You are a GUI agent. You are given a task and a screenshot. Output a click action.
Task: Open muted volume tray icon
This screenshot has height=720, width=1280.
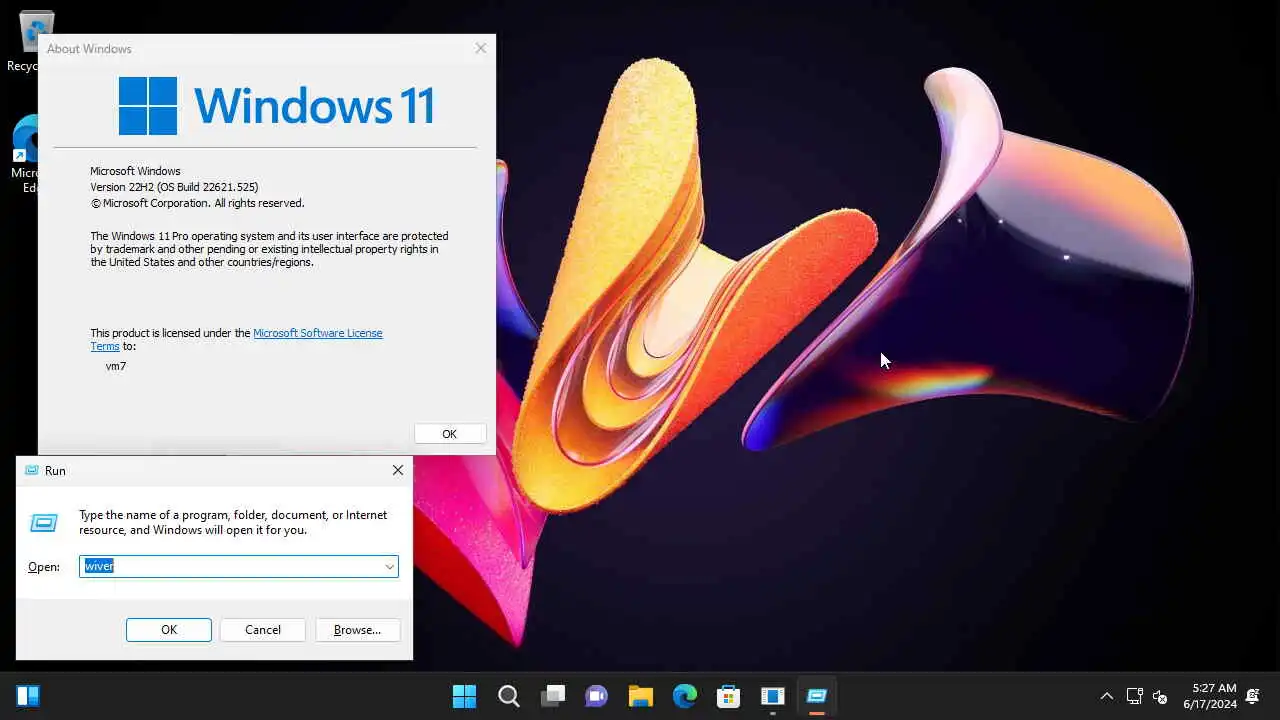point(1160,696)
